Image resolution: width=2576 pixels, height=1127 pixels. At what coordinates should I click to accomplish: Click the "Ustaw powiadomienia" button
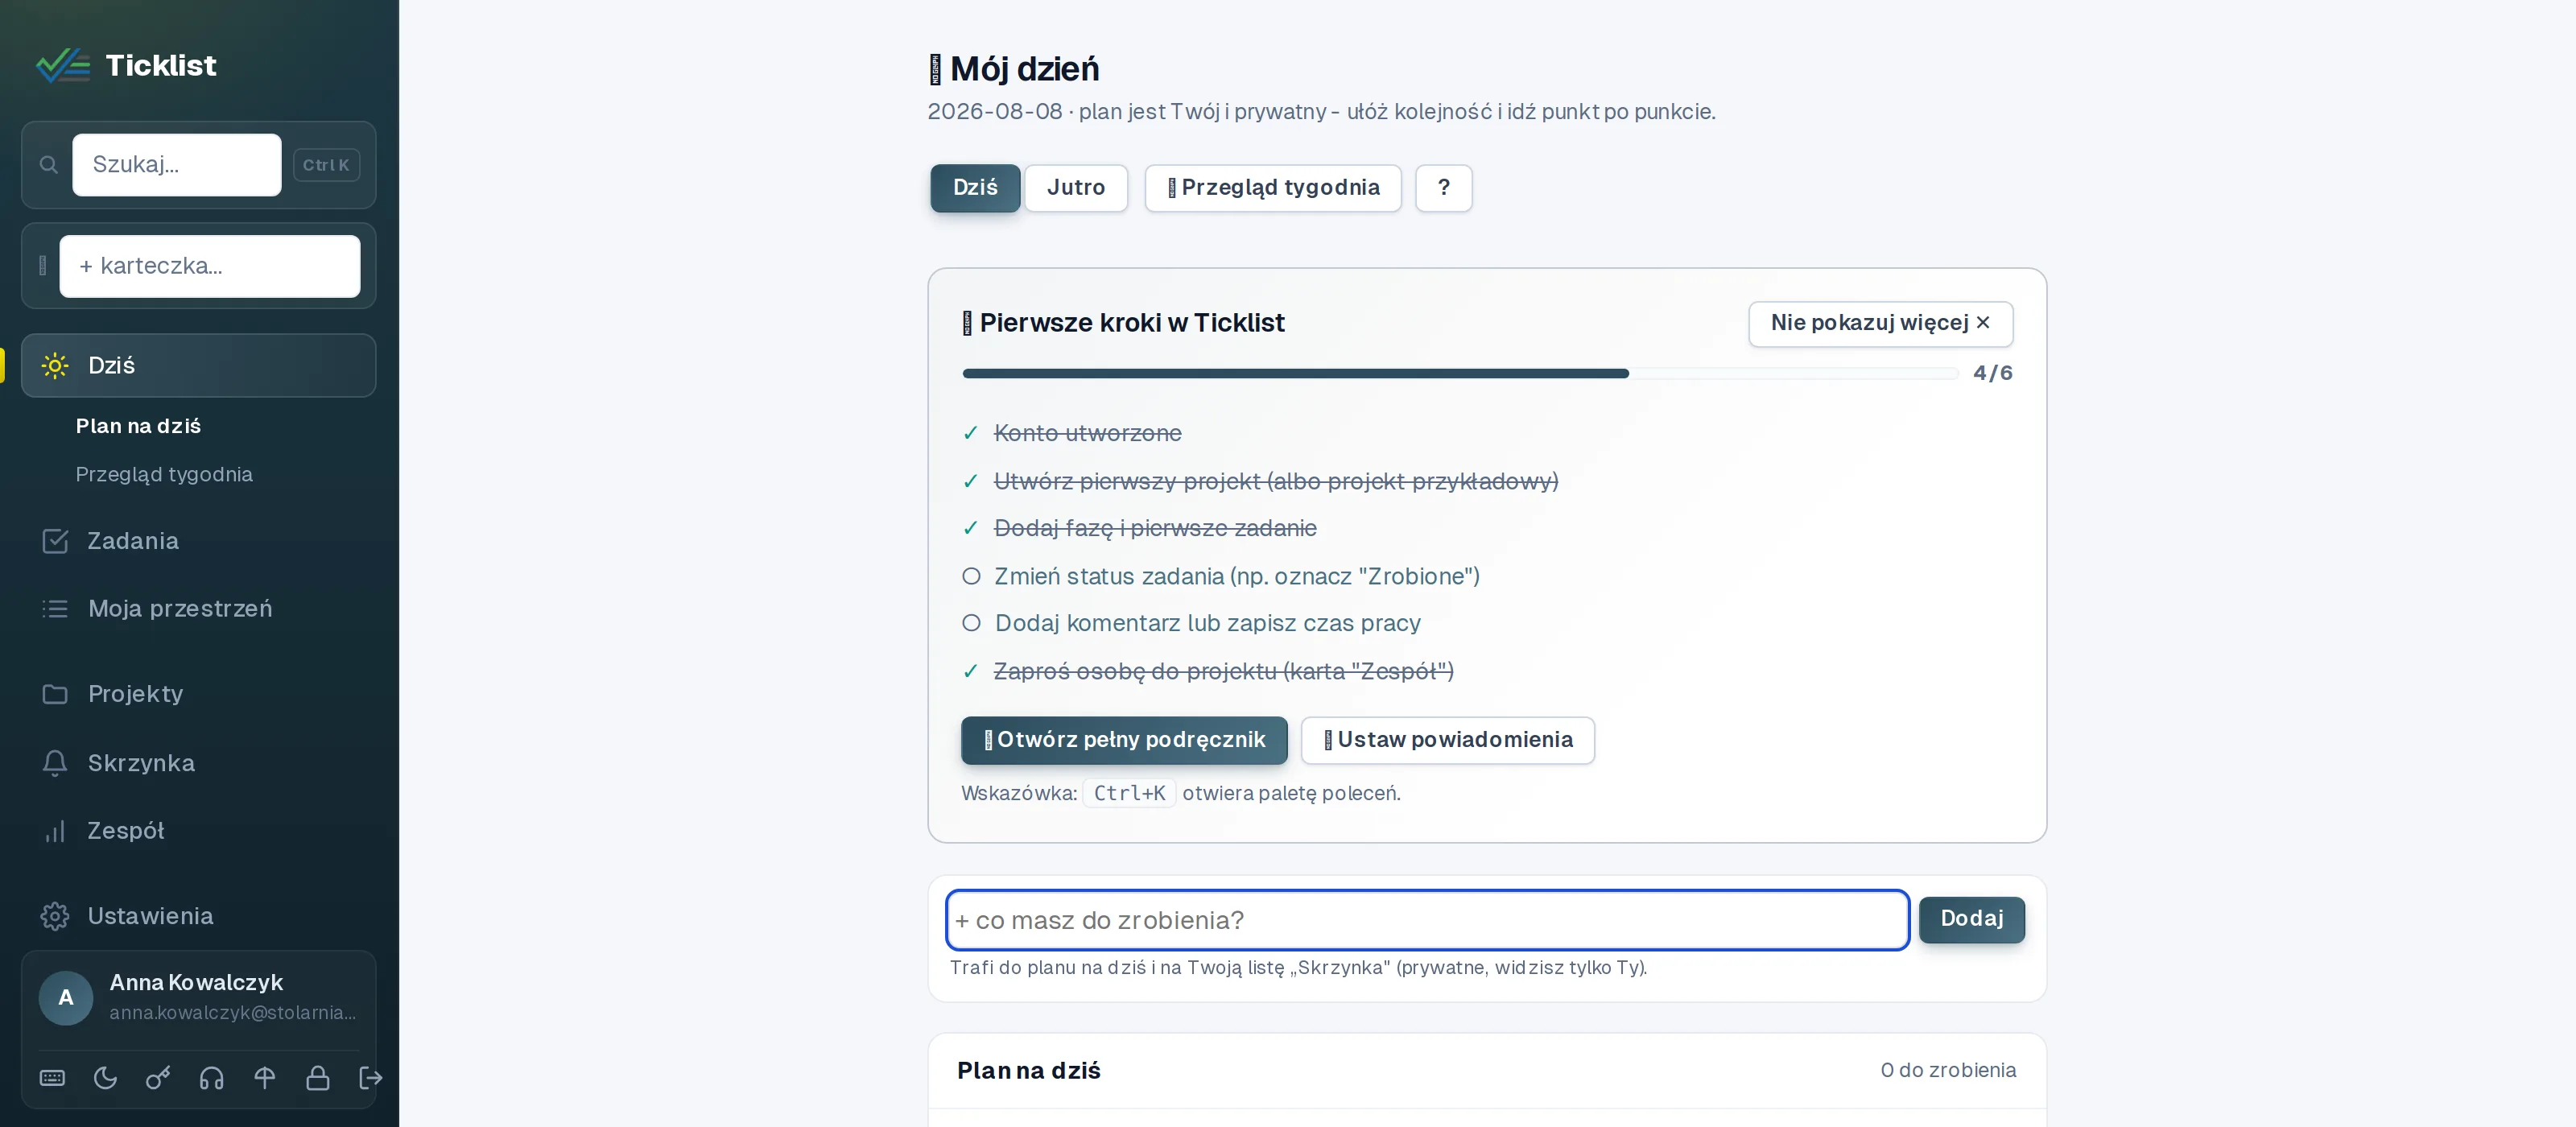1447,740
